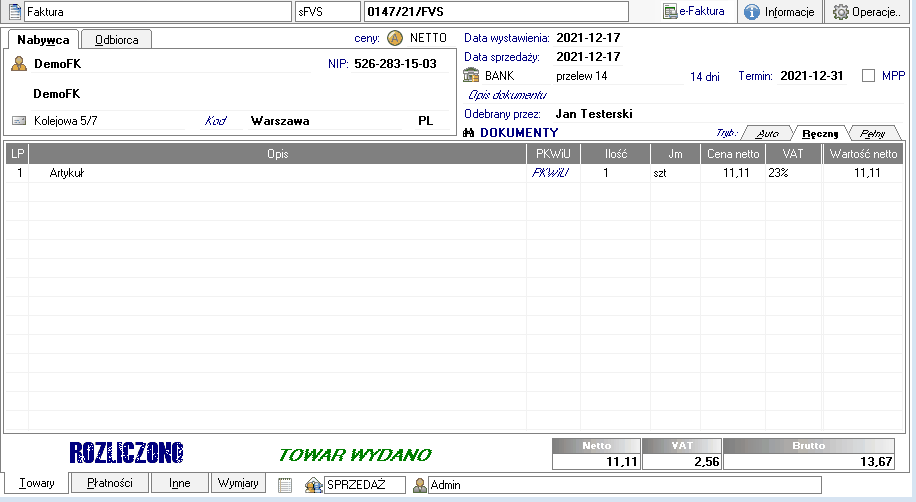Click the BANK payment icon

(471, 76)
